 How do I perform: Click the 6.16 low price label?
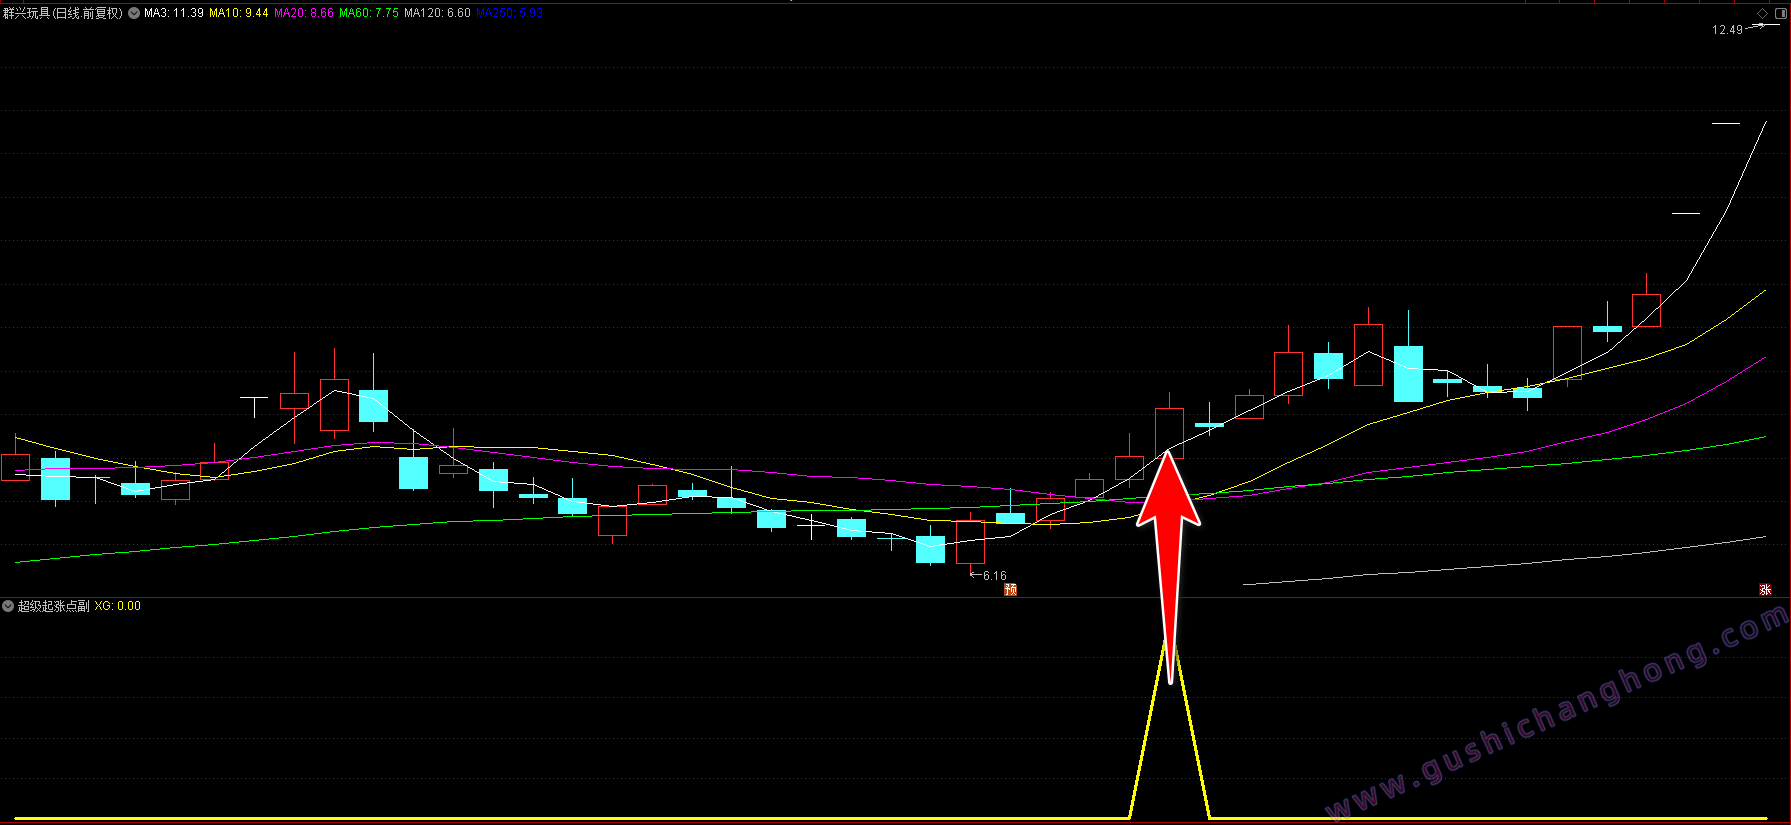tap(994, 576)
